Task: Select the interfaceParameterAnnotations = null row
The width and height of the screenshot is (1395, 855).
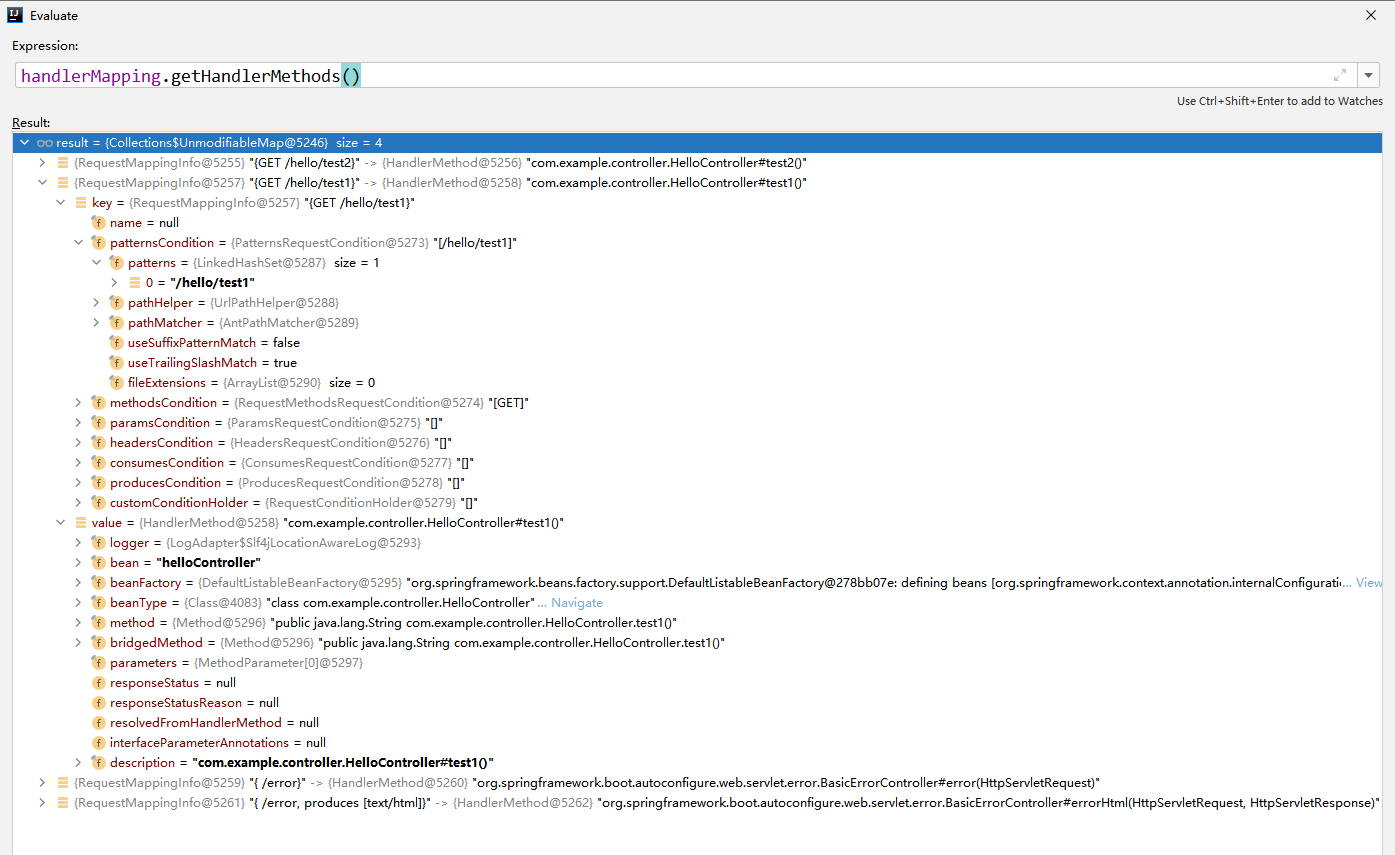Action: coord(698,743)
